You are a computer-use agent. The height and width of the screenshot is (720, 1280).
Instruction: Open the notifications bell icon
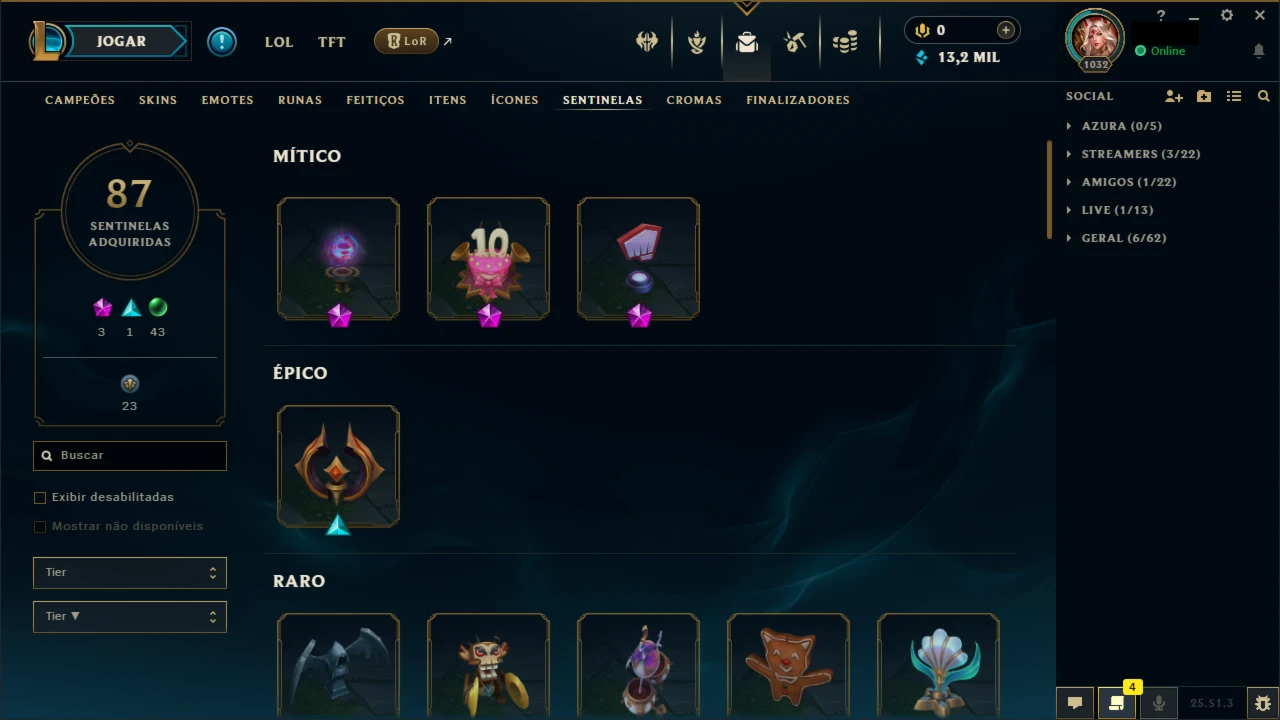pyautogui.click(x=1259, y=51)
